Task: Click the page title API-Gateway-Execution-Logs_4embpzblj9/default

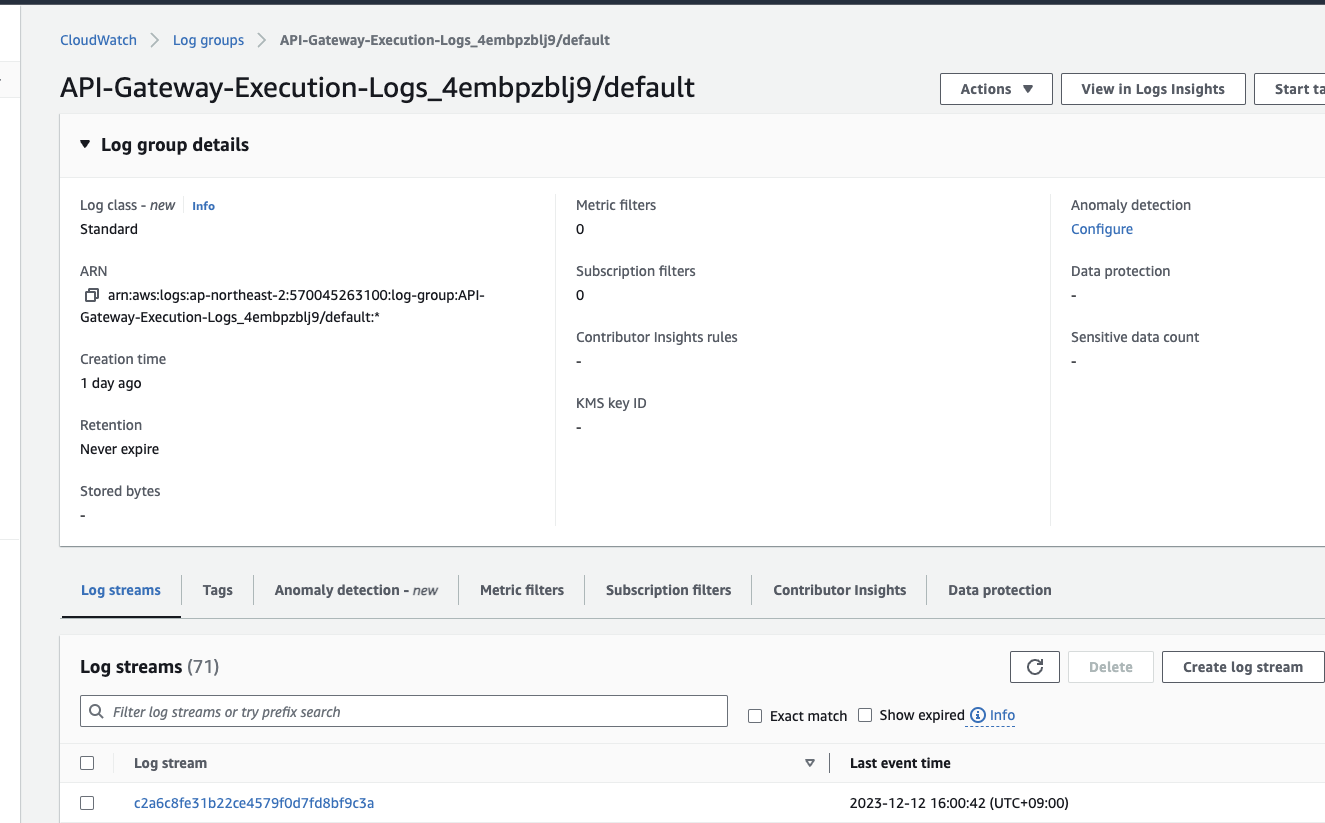Action: coord(377,87)
